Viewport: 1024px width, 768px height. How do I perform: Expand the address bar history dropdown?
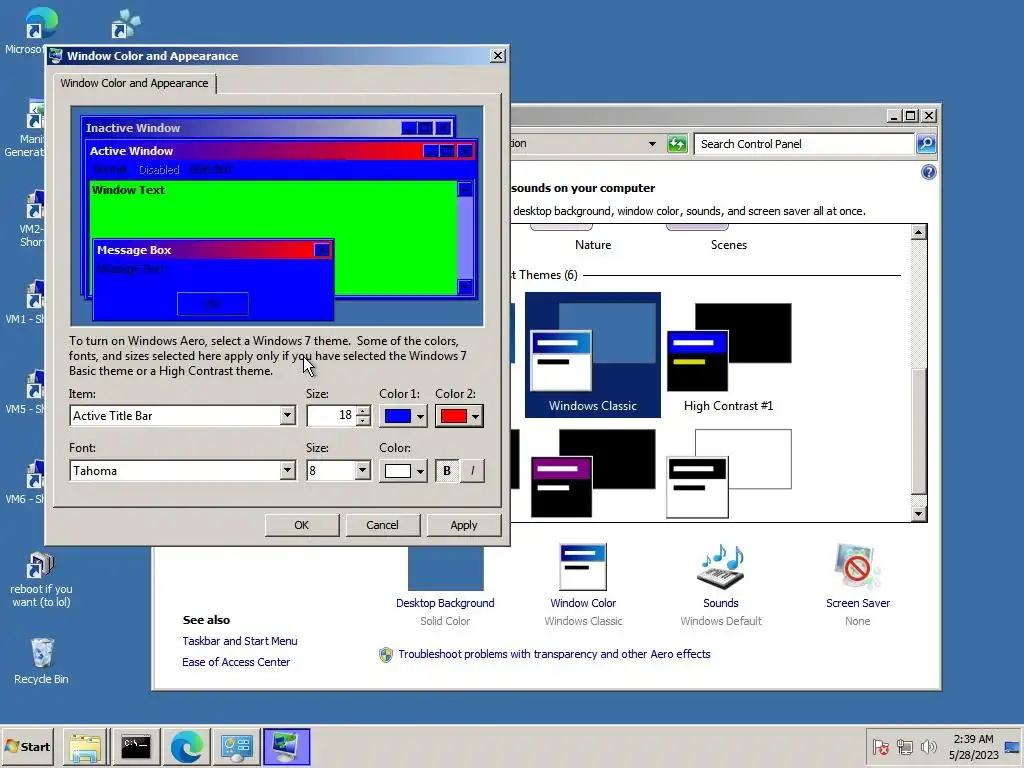[652, 144]
